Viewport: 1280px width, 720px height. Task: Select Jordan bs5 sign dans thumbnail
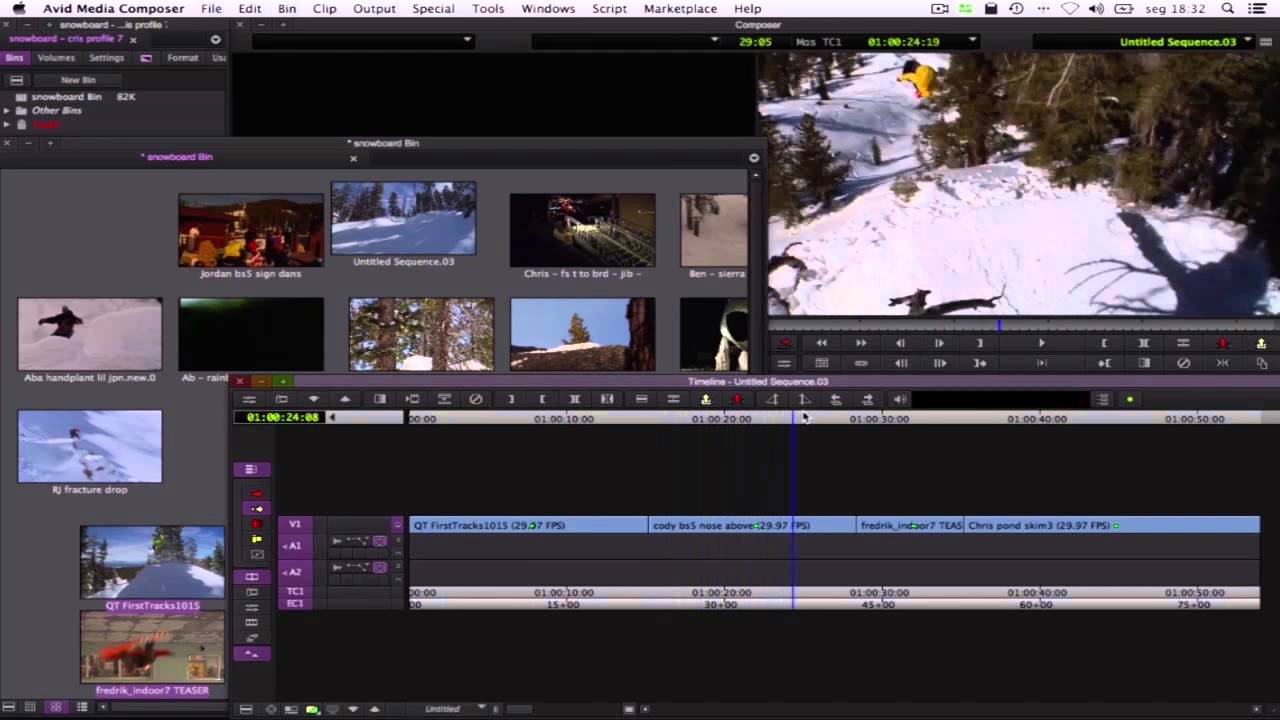coord(251,231)
